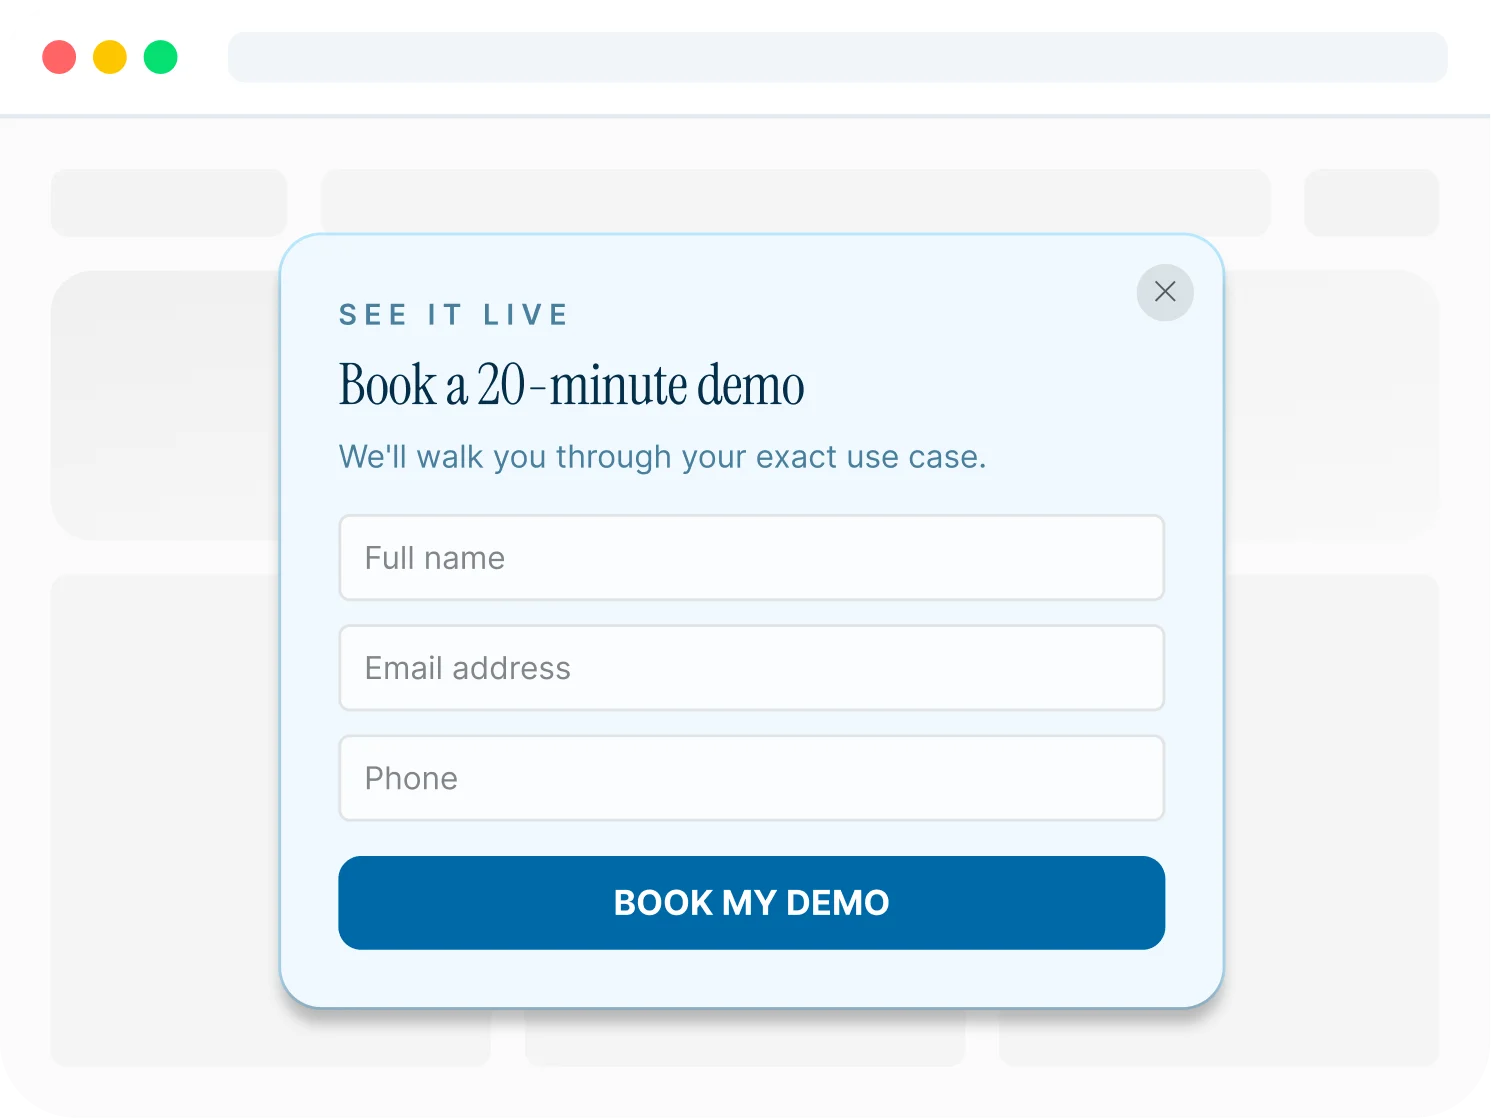Select the Phone input field
This screenshot has width=1491, height=1118.
click(x=752, y=778)
